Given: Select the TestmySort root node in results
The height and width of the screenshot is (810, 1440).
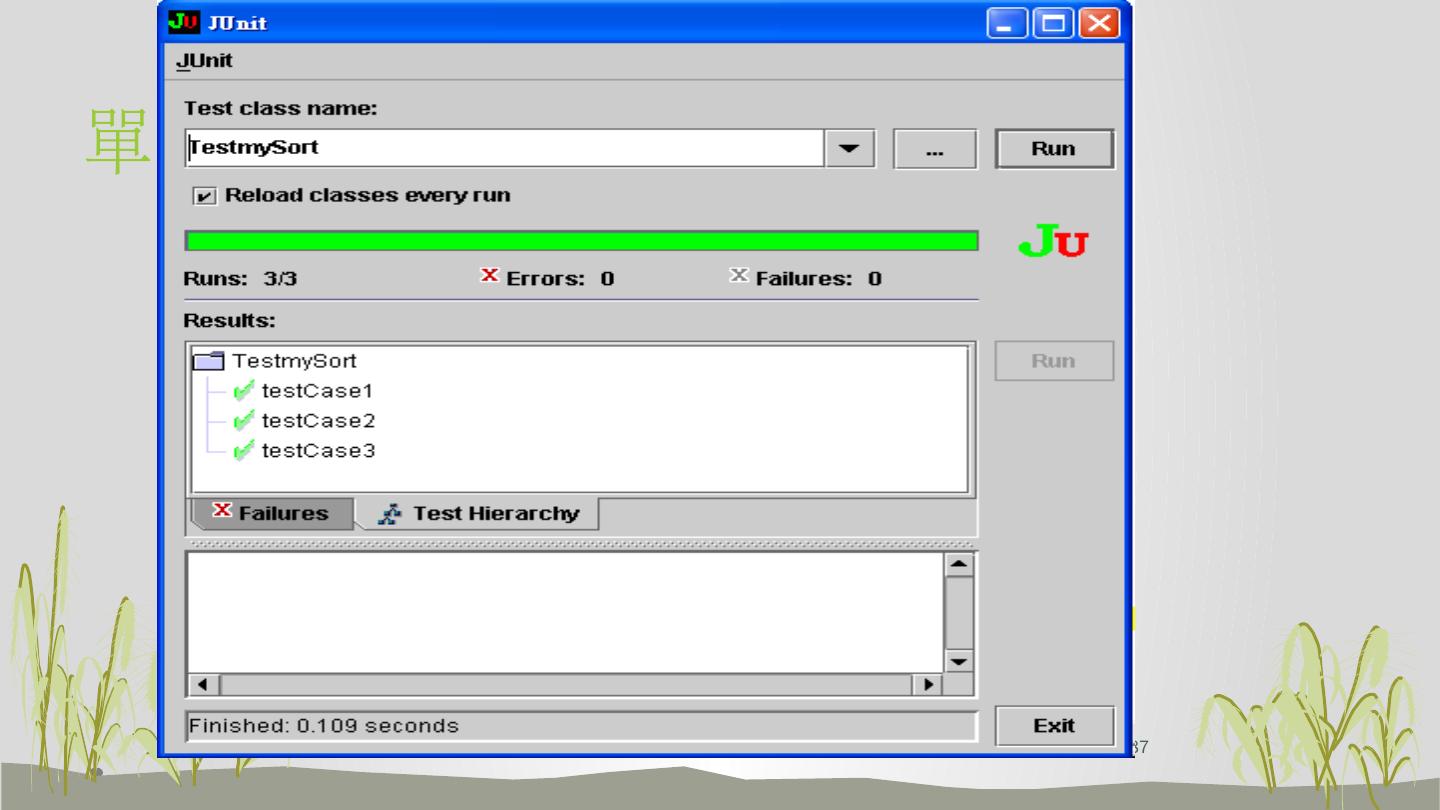Looking at the screenshot, I should pos(294,361).
